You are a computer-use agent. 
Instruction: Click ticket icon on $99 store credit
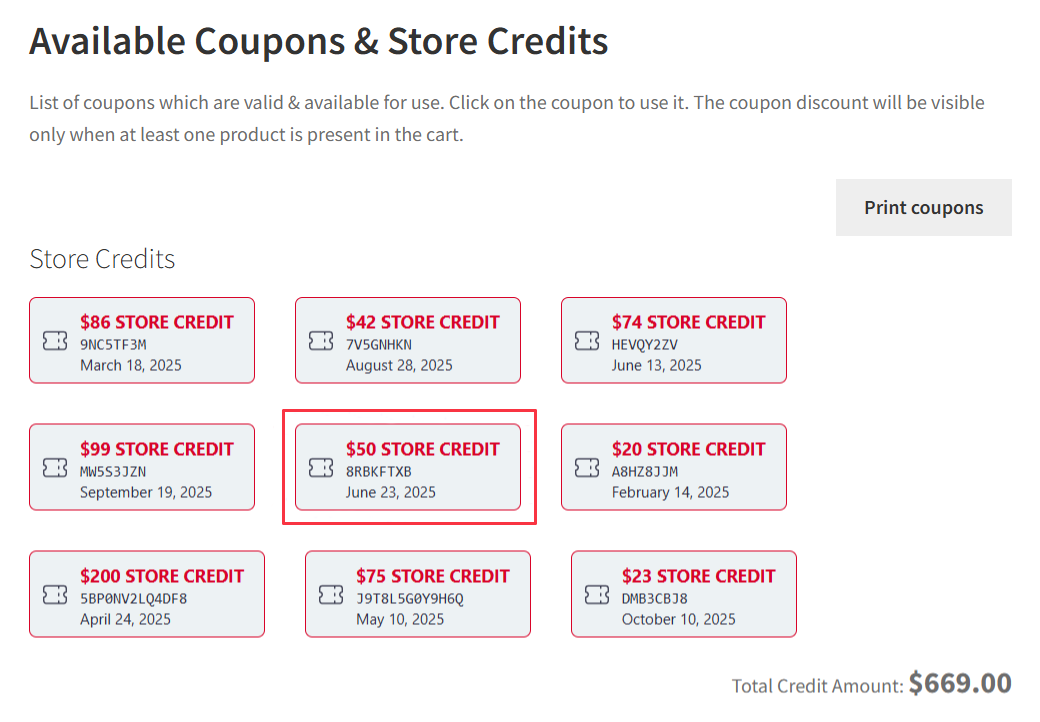click(x=55, y=468)
